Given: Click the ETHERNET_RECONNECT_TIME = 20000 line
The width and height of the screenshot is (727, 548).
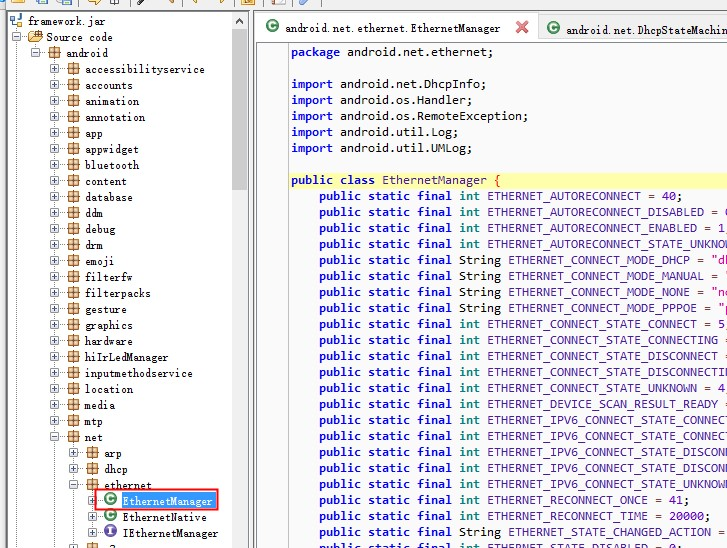Looking at the screenshot, I should coord(514,516).
